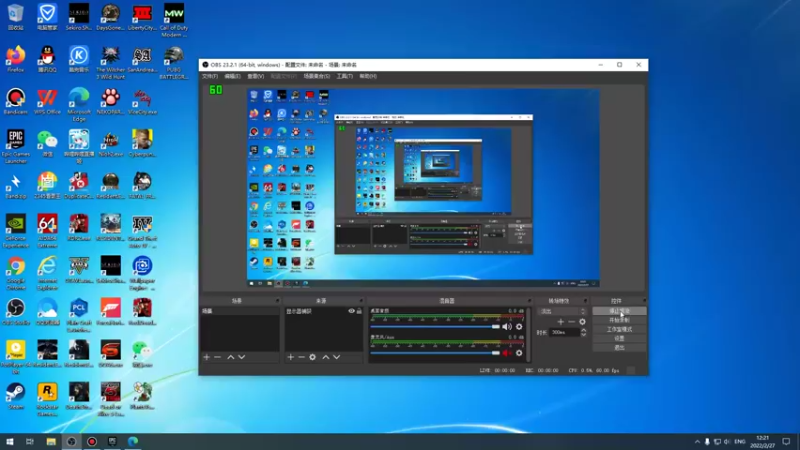The height and width of the screenshot is (450, 800).
Task: Open Bandicam desktop shortcut
Action: (16, 101)
